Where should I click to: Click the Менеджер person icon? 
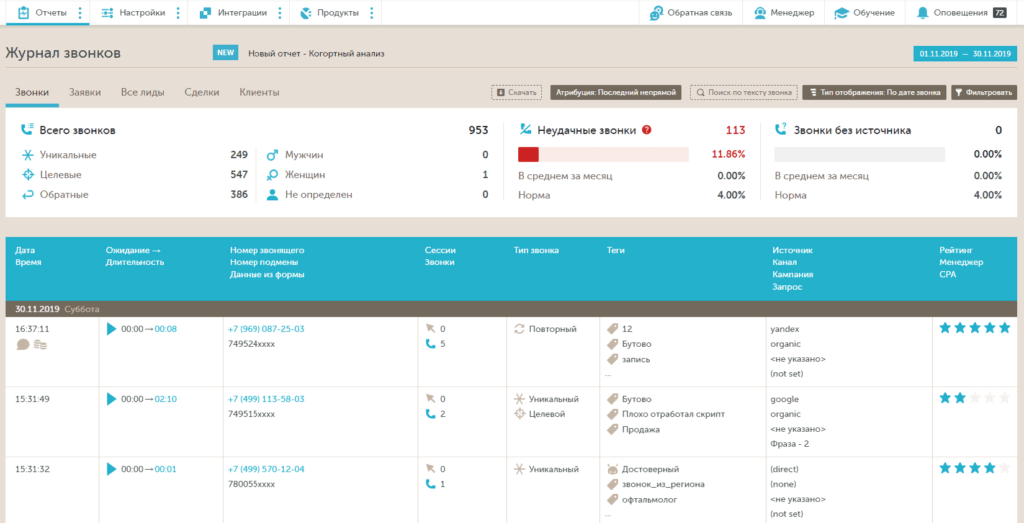click(x=761, y=13)
